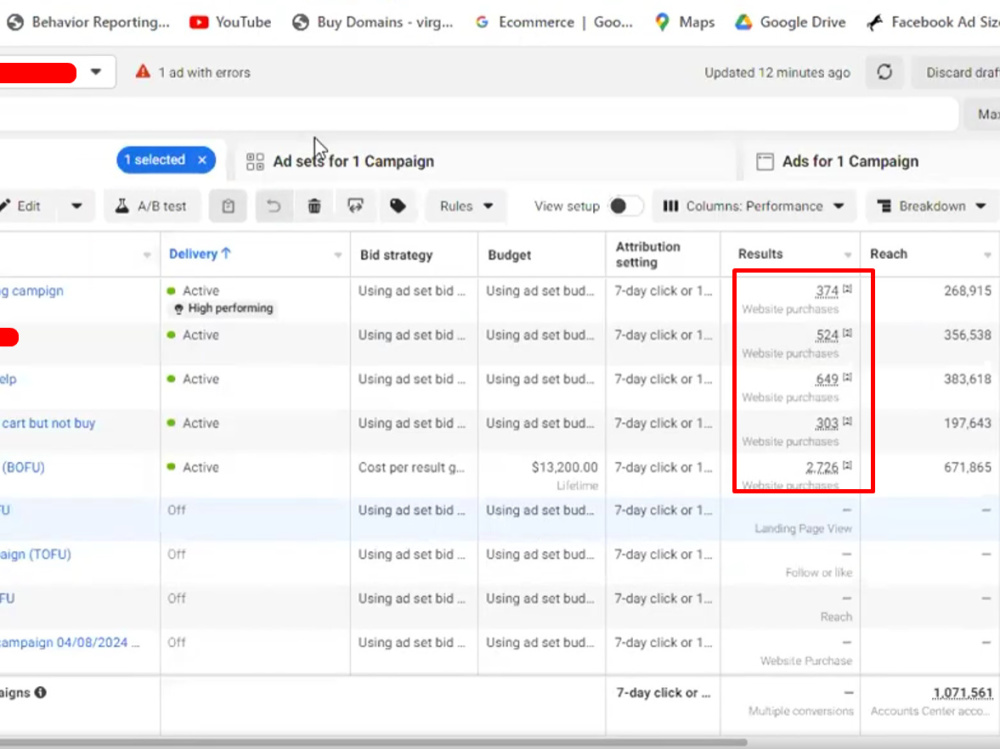This screenshot has width=1000, height=749.
Task: Open the Google Drive bookmark
Action: pyautogui.click(x=791, y=22)
